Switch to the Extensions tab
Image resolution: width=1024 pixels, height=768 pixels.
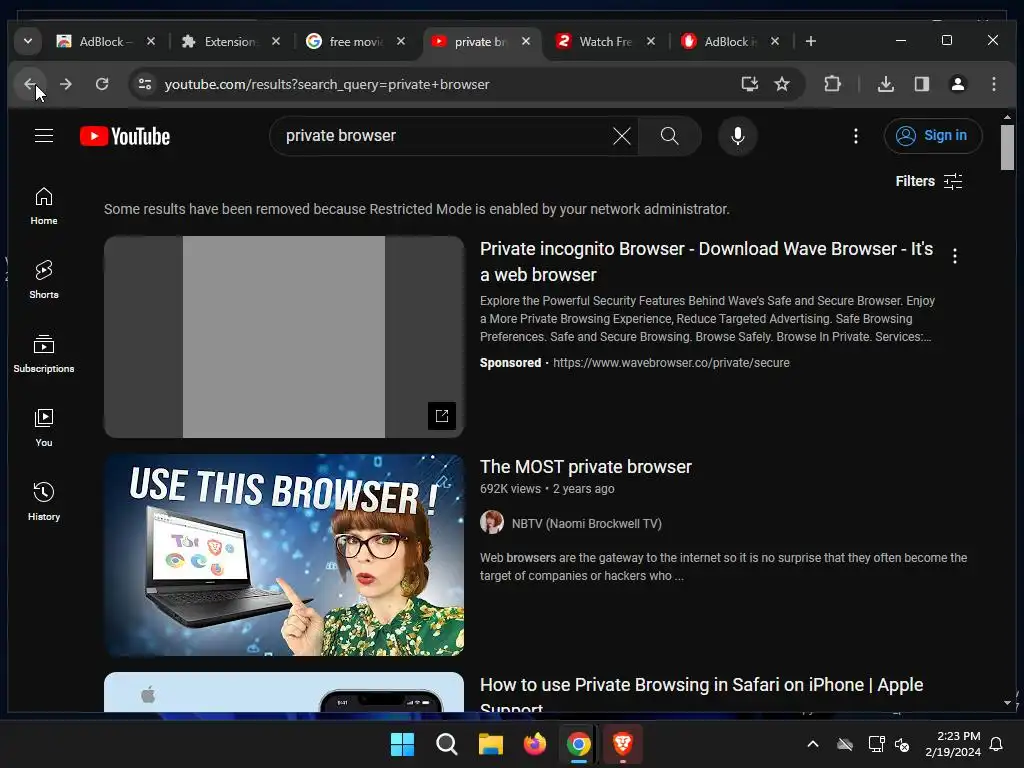click(229, 41)
